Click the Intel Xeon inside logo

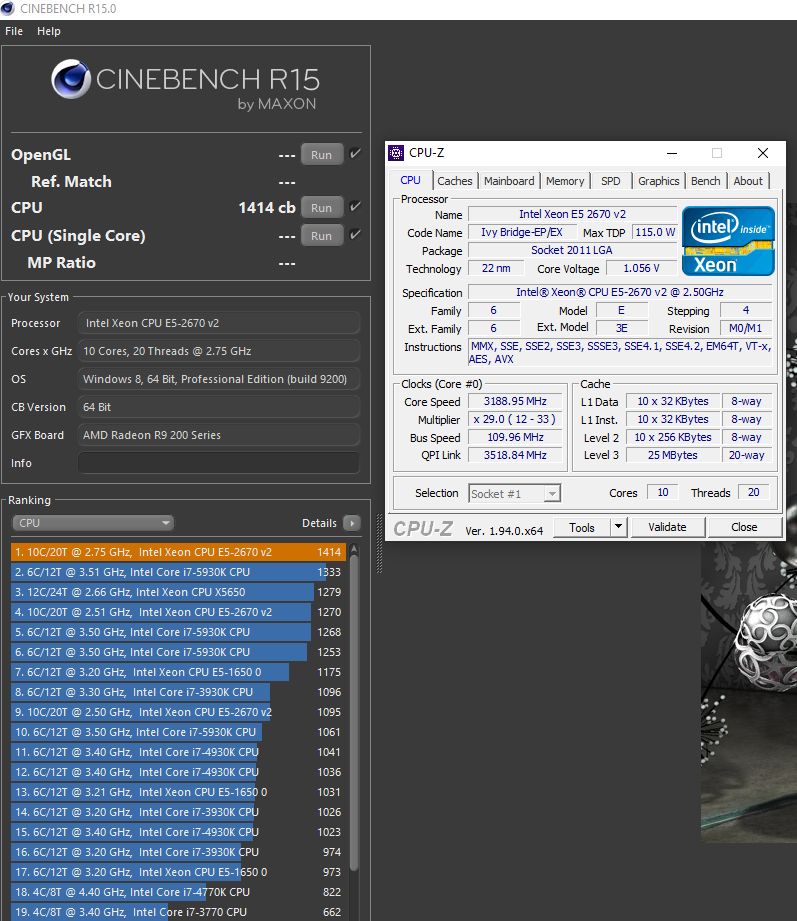[728, 241]
